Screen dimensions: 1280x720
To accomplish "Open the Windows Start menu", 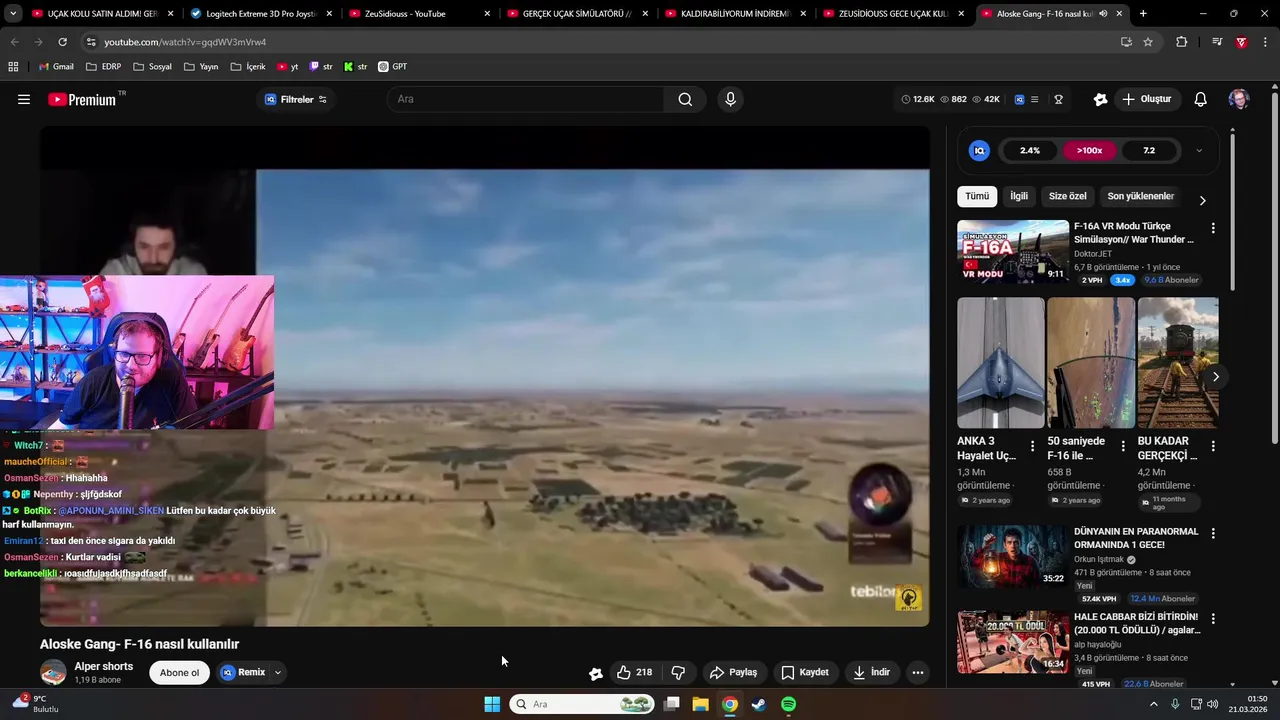I will pyautogui.click(x=492, y=704).
